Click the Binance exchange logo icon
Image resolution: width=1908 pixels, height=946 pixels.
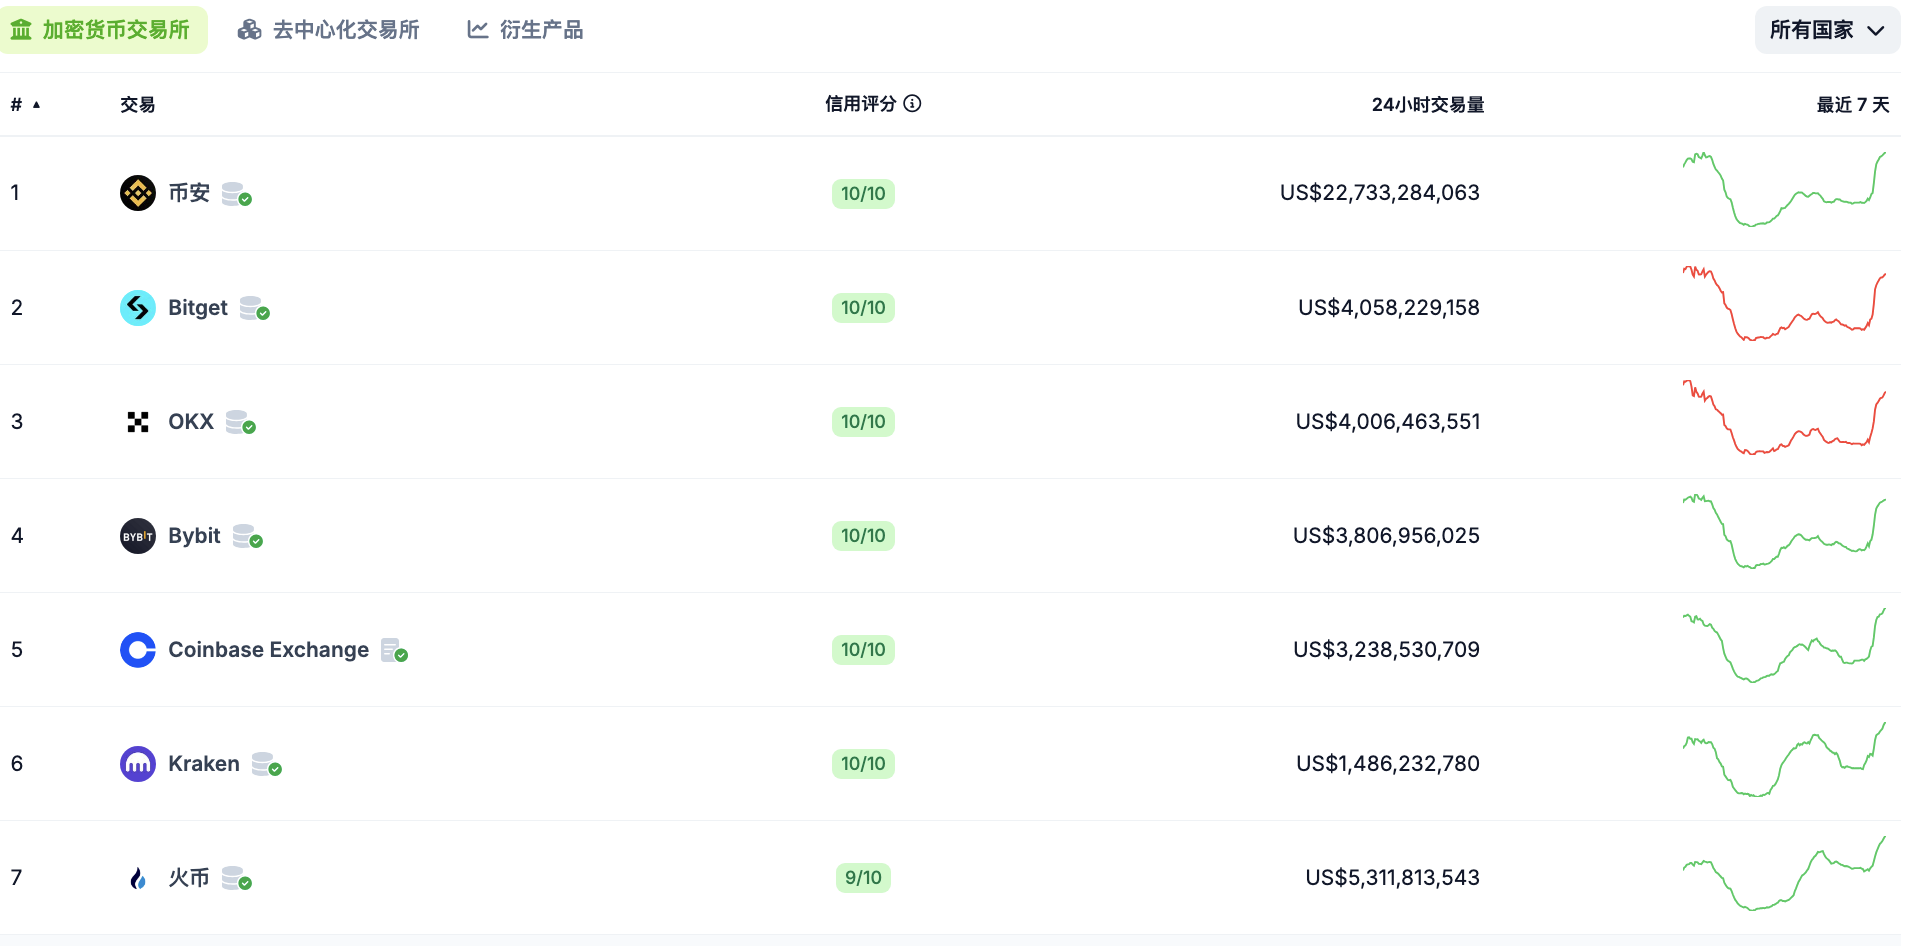138,193
